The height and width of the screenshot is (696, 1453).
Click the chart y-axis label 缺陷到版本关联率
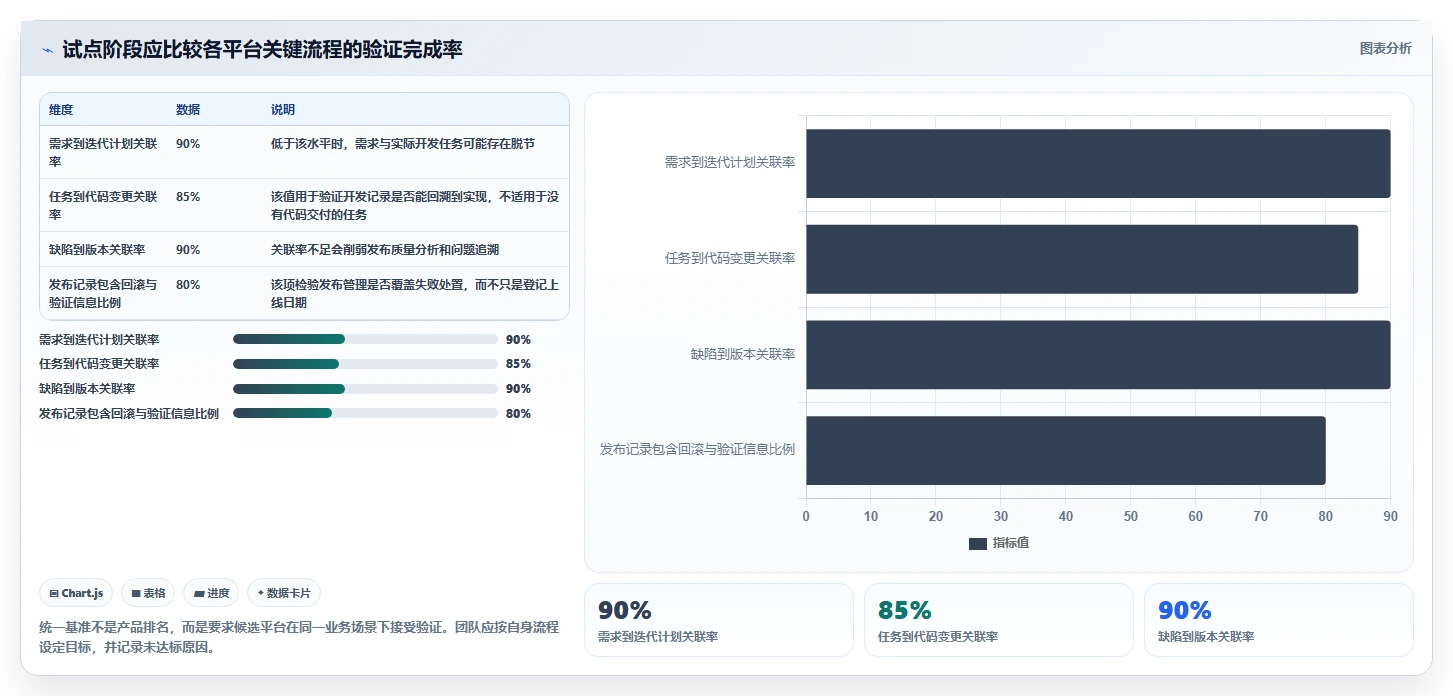point(743,354)
